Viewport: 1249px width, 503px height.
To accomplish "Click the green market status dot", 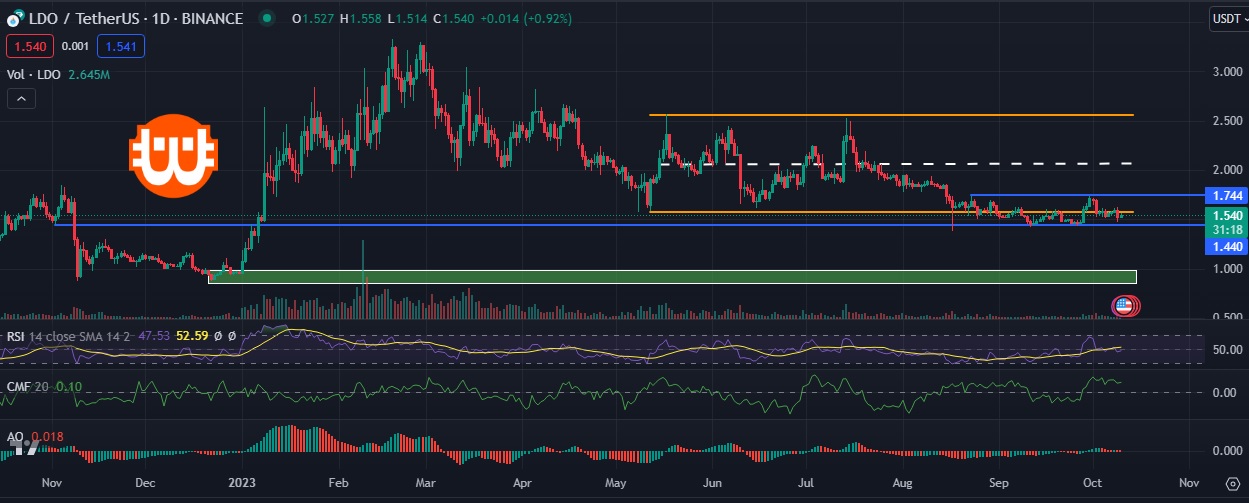I will (265, 19).
